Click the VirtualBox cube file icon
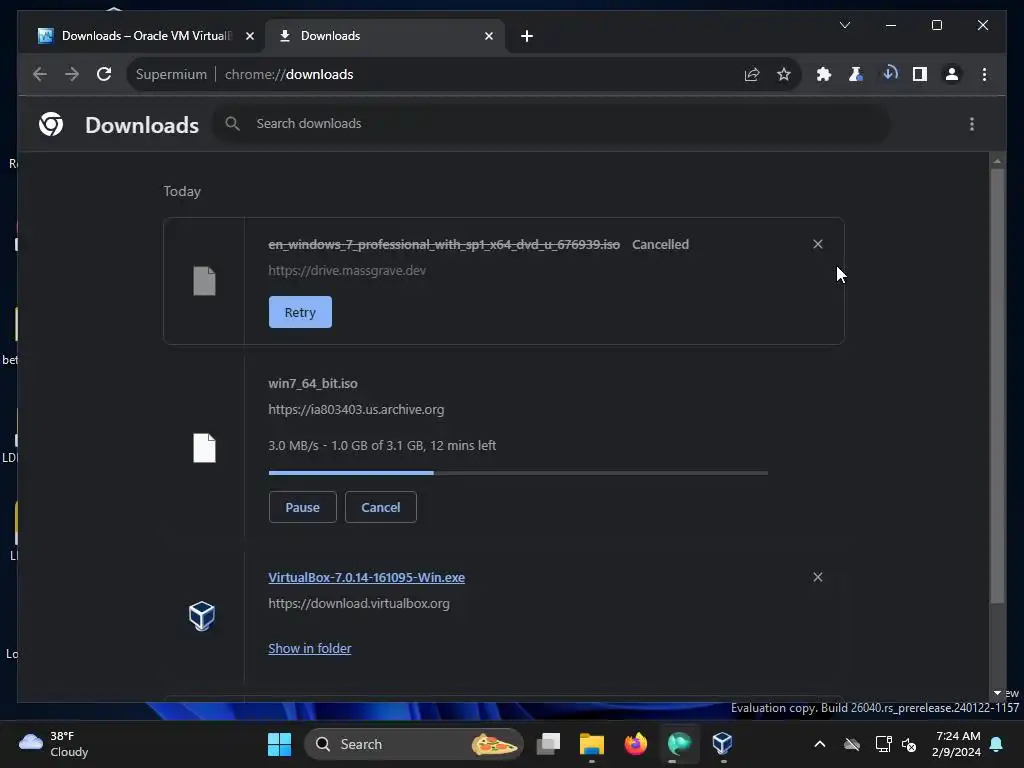Image resolution: width=1024 pixels, height=768 pixels. point(202,616)
